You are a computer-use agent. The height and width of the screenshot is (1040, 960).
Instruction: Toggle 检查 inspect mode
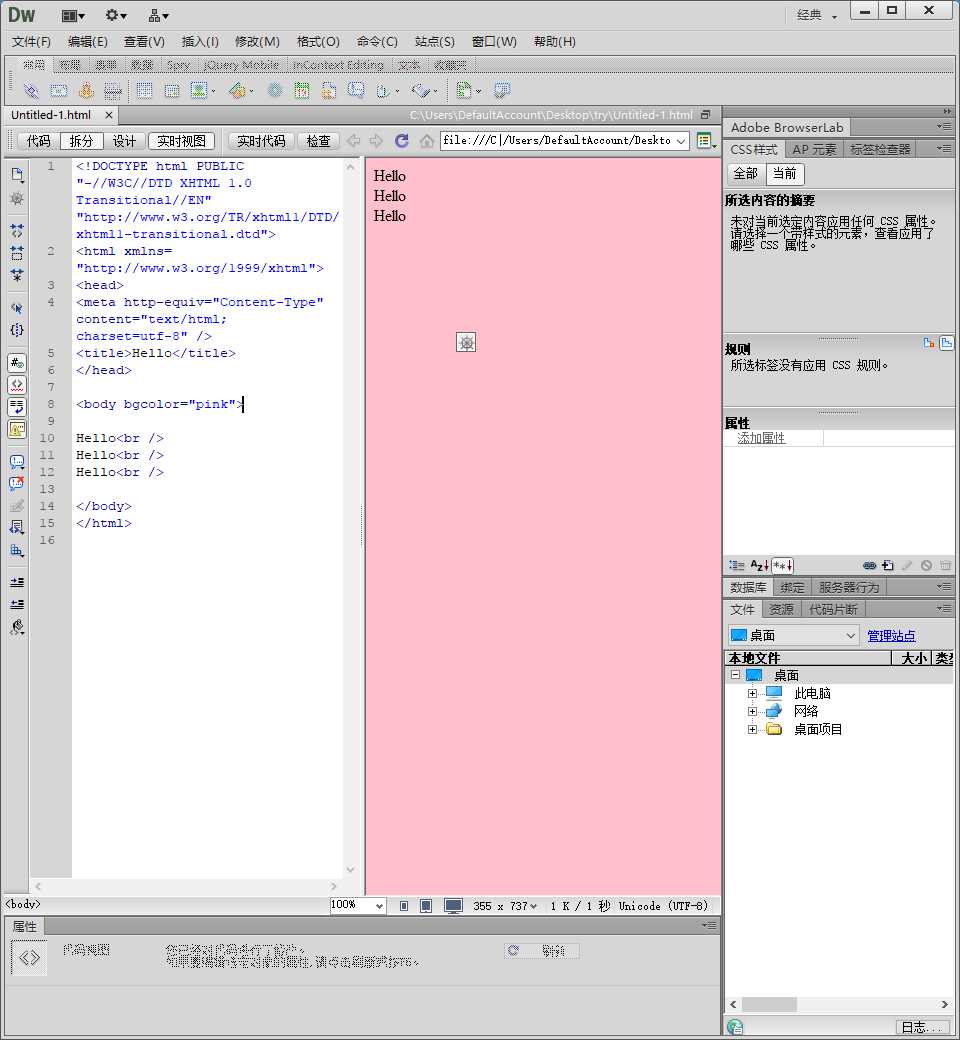point(318,141)
